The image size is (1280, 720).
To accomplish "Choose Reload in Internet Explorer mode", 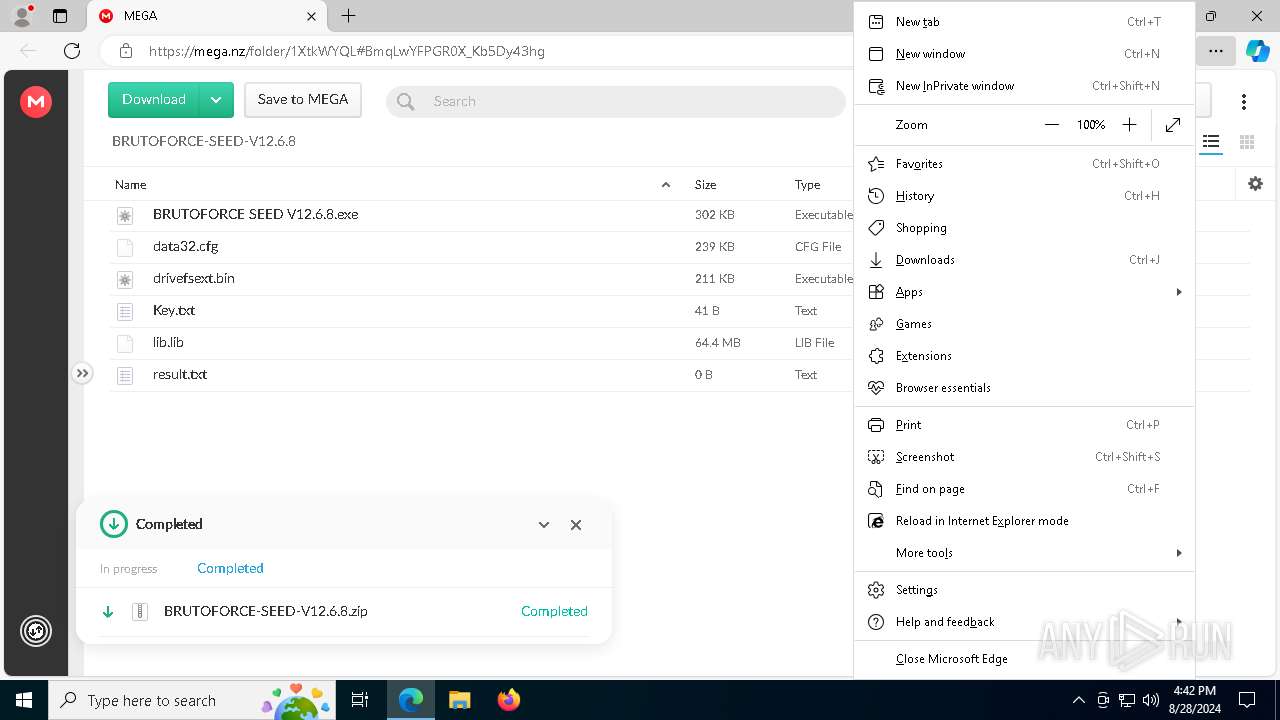I will pyautogui.click(x=1025, y=521).
